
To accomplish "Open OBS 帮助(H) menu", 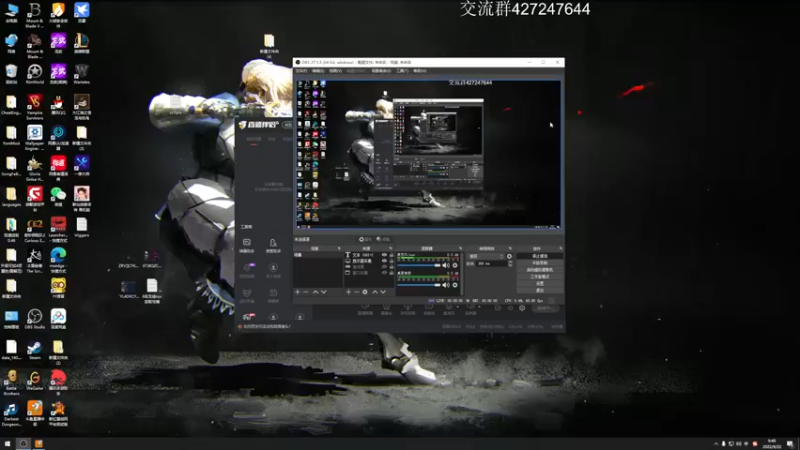I will [419, 71].
